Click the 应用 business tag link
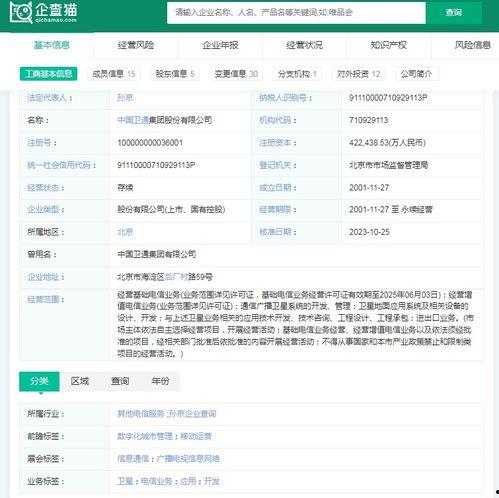Image resolution: width=499 pixels, height=498 pixels. click(188, 481)
